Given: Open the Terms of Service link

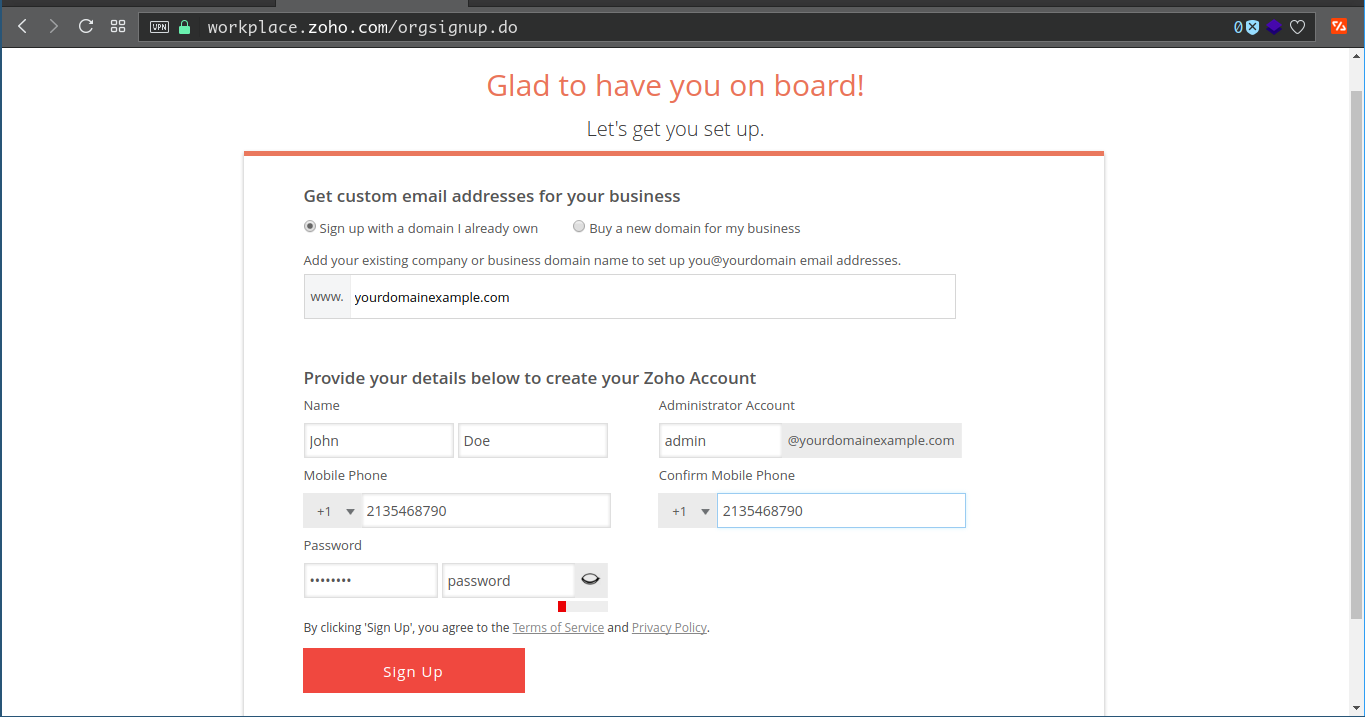Looking at the screenshot, I should pos(558,628).
